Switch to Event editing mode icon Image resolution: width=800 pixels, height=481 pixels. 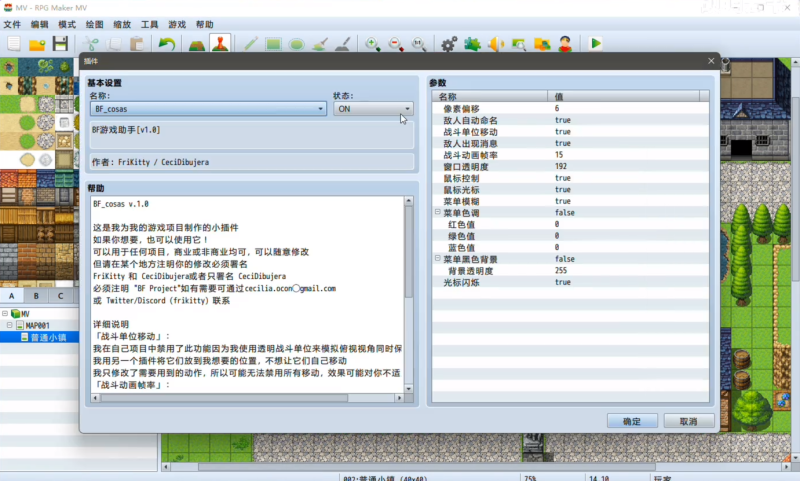220,44
